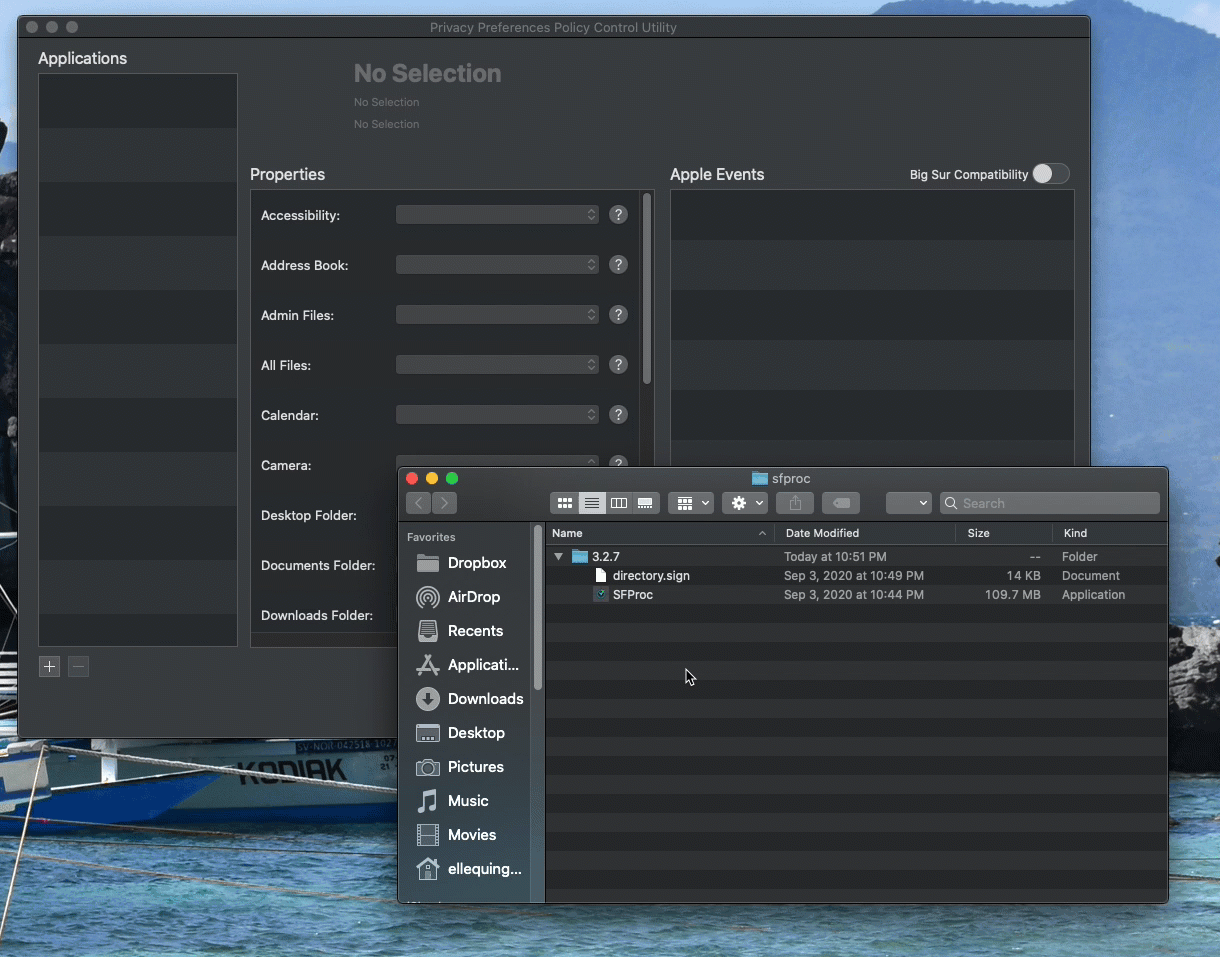Open the Finder gear action menu
Viewport: 1220px width, 957px height.
tap(745, 503)
